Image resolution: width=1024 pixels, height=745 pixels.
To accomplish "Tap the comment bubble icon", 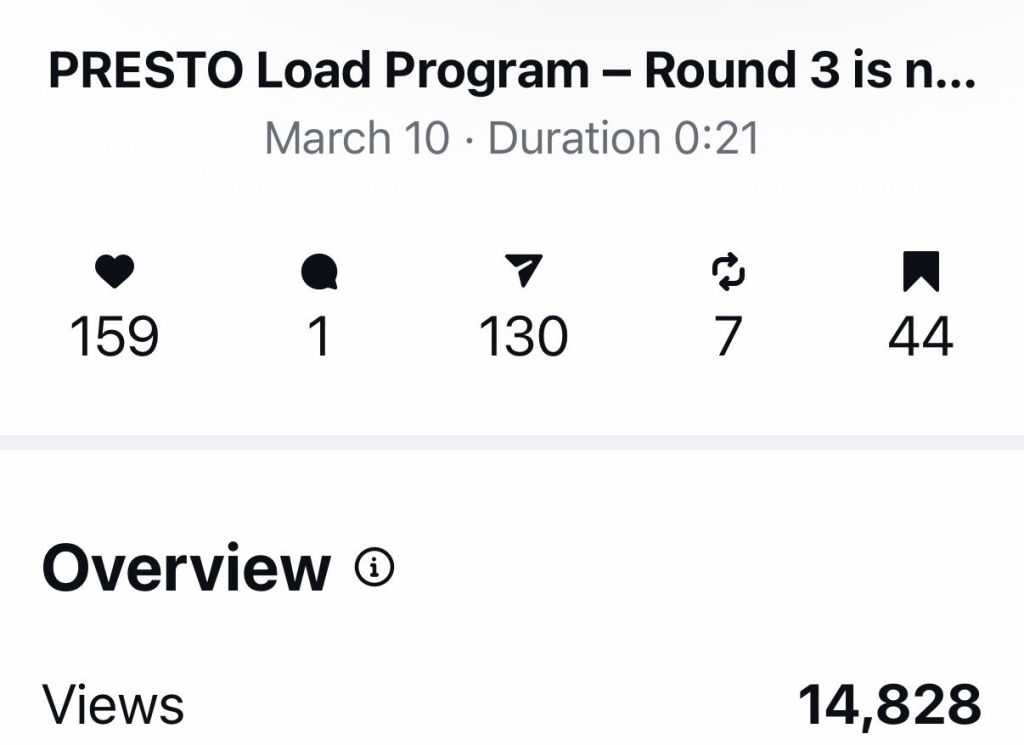I will [x=319, y=272].
